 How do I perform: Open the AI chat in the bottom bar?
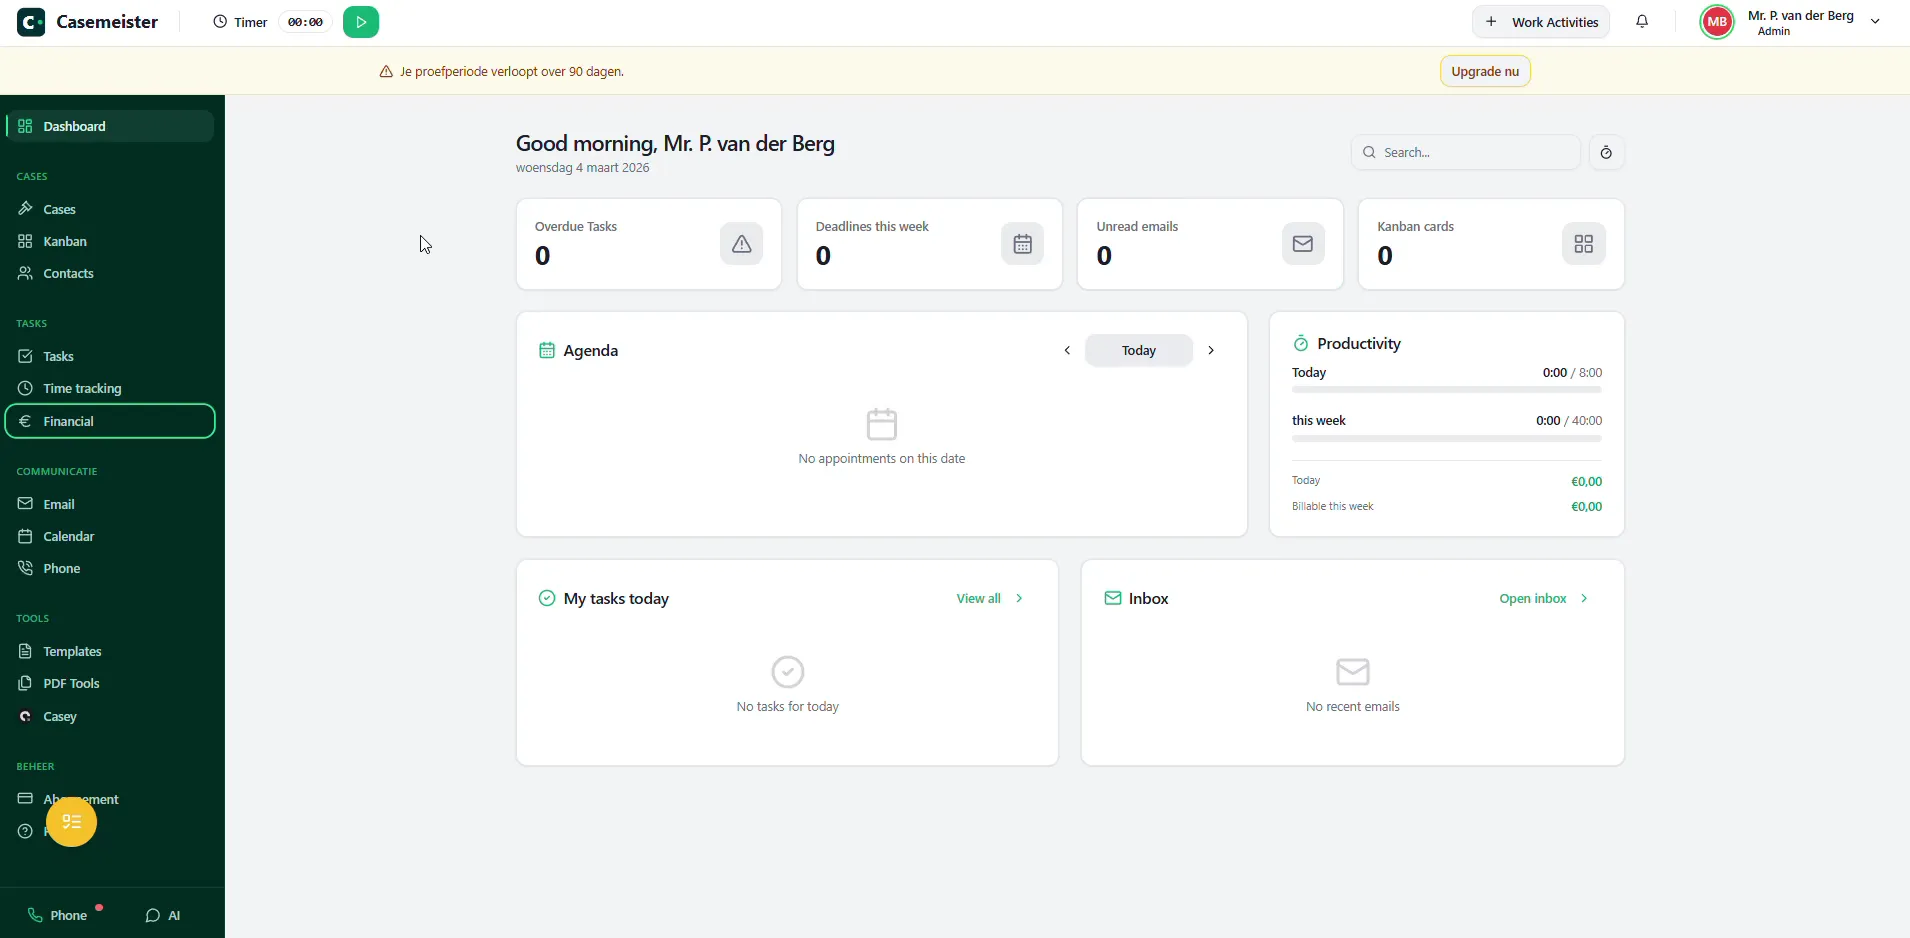click(x=163, y=915)
